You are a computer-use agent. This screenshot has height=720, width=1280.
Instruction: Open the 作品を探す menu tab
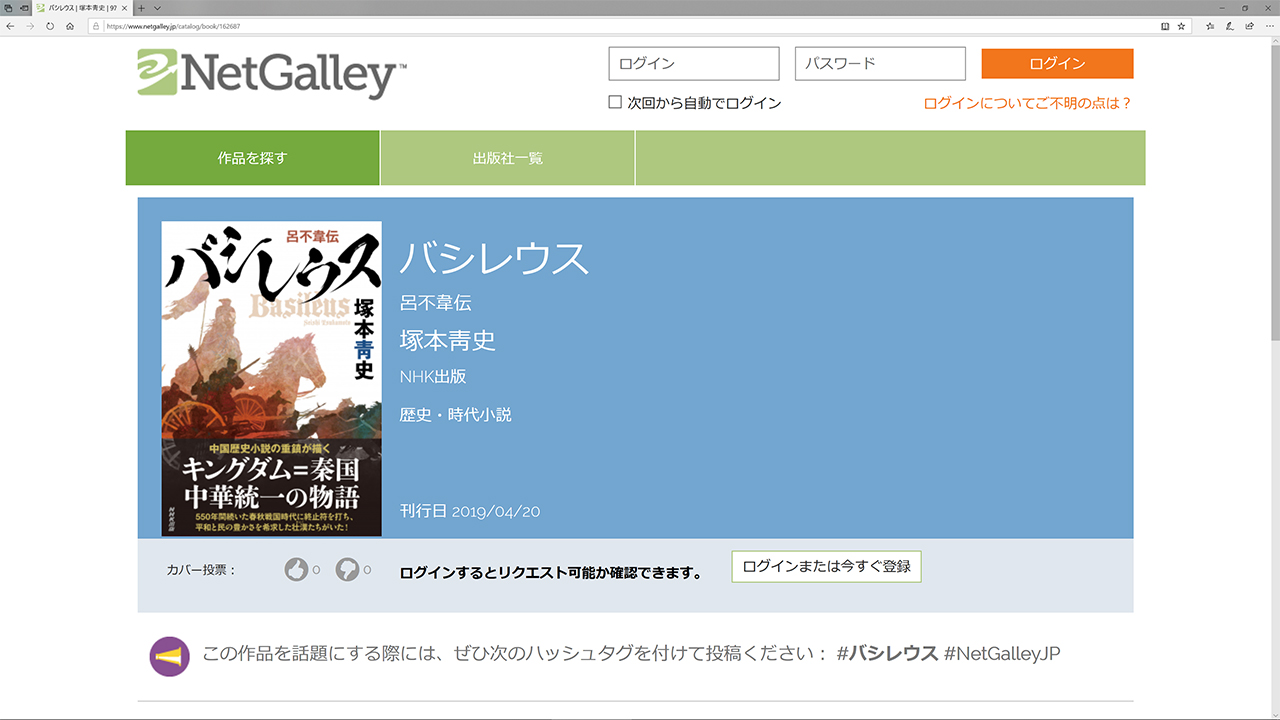pyautogui.click(x=253, y=158)
